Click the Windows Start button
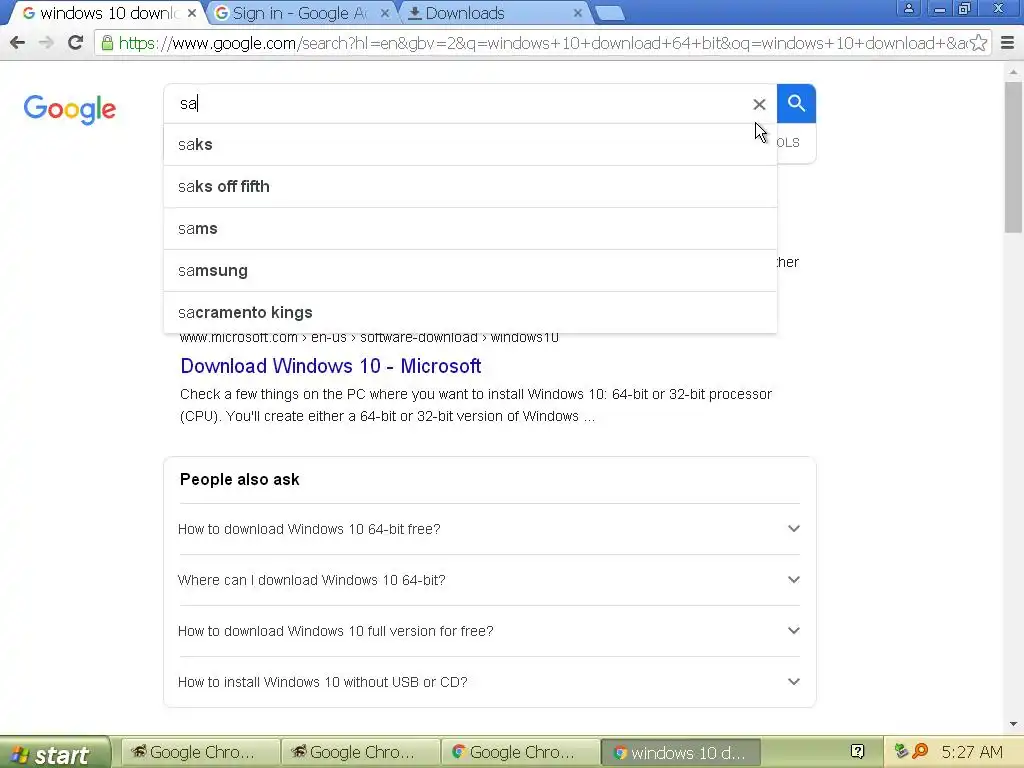1024x768 pixels. 55,754
